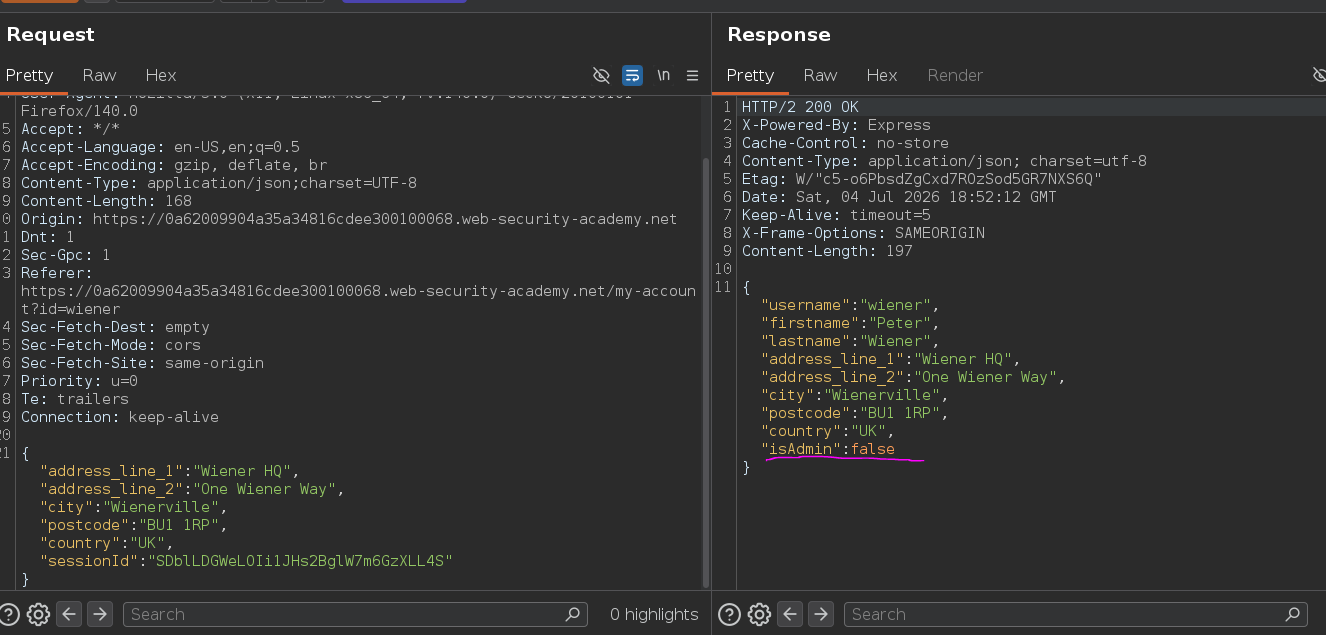This screenshot has height=635, width=1326.
Task: Switch Response view to Raw tab
Action: (820, 75)
